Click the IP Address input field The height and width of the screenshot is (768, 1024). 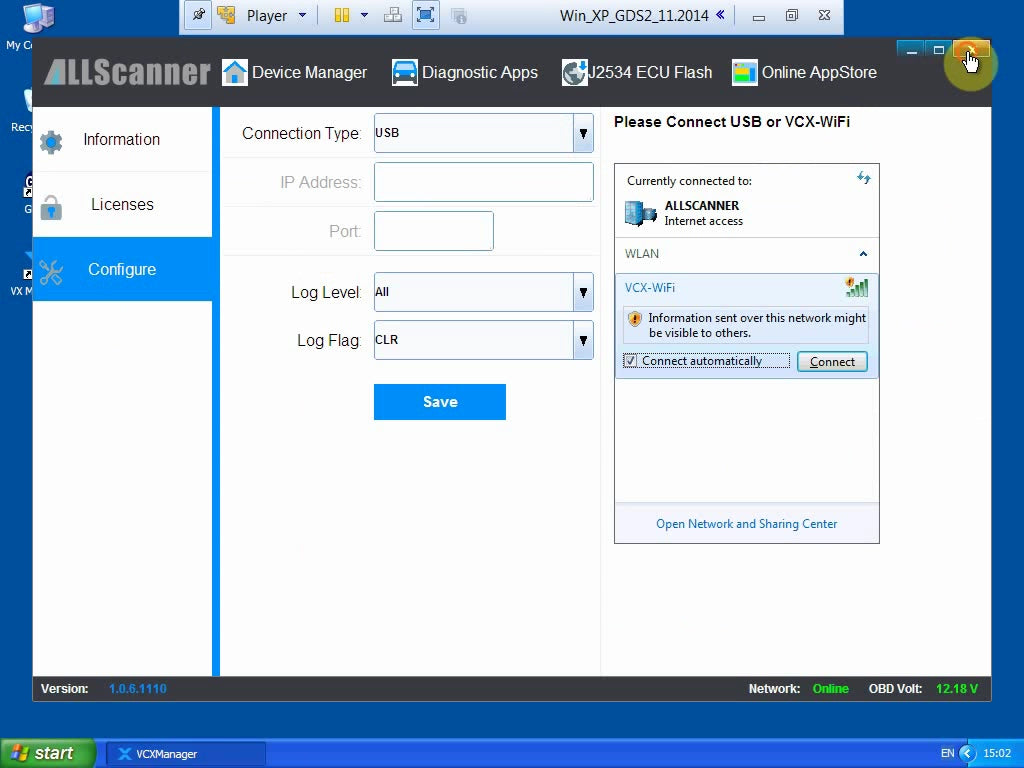coord(484,182)
